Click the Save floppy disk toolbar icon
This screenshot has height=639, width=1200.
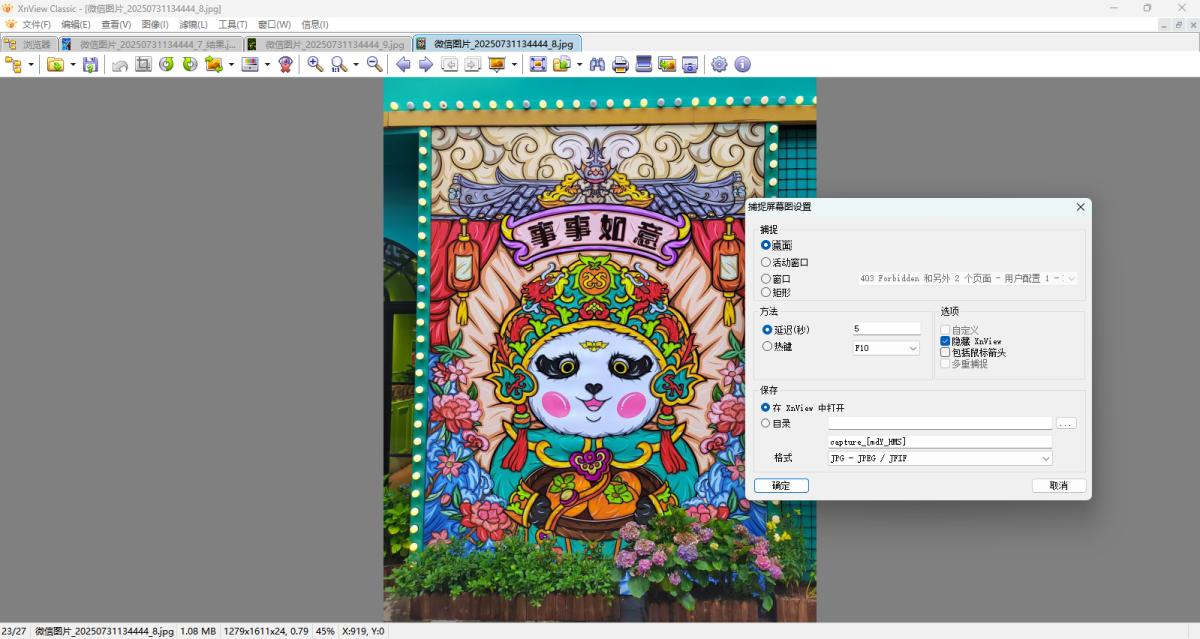click(90, 65)
